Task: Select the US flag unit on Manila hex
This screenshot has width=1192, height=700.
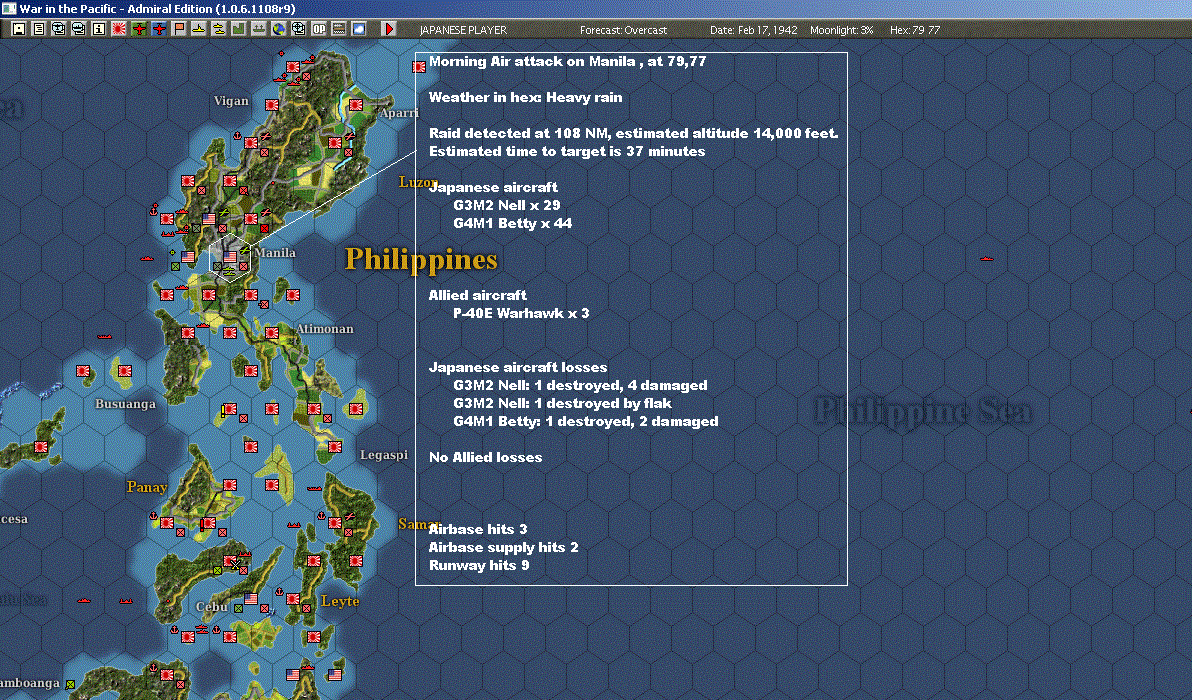Action: point(230,257)
